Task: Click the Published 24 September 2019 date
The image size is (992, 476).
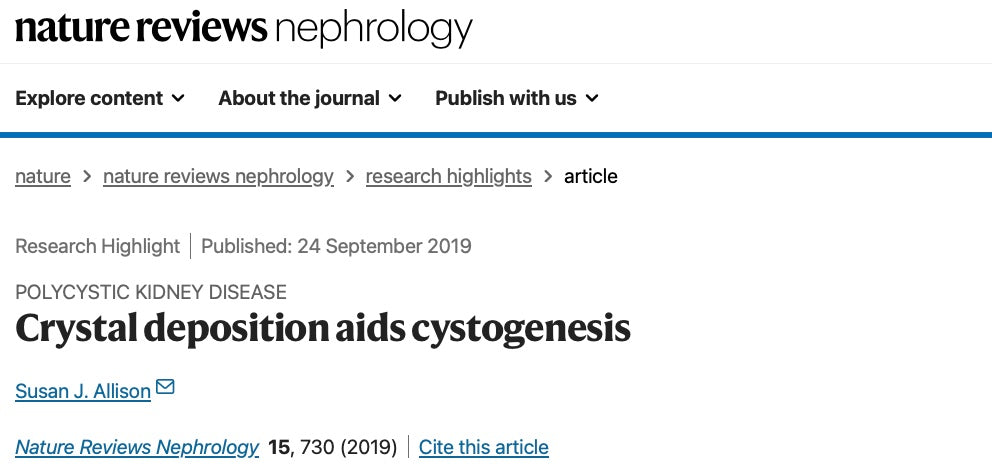Action: 336,246
